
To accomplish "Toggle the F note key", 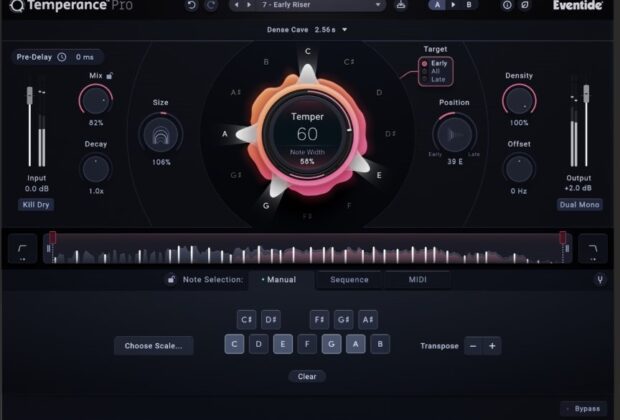I will [x=307, y=344].
